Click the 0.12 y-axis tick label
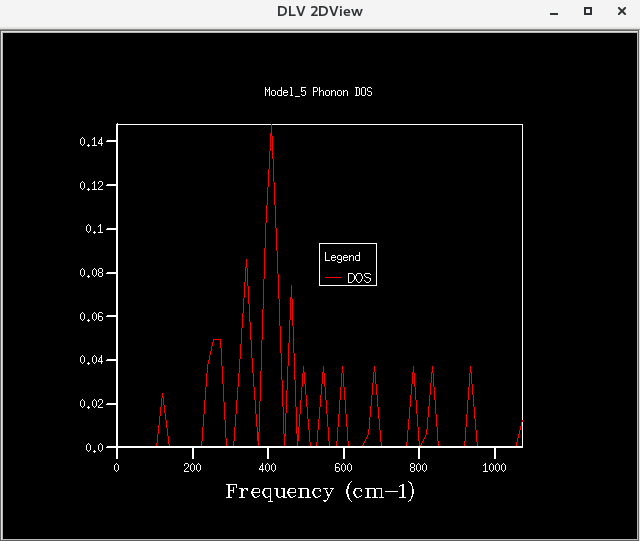Screen dimensions: 640x541 coord(91,186)
